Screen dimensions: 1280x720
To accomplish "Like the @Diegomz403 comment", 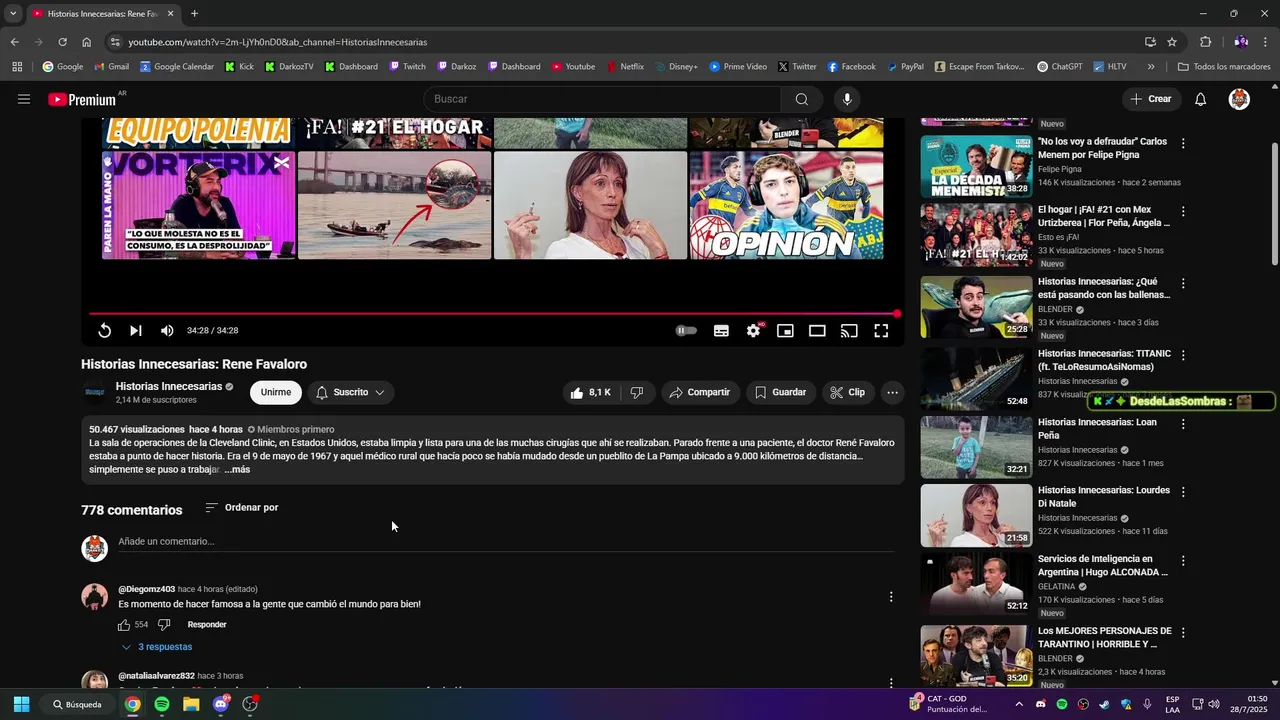I will (124, 625).
